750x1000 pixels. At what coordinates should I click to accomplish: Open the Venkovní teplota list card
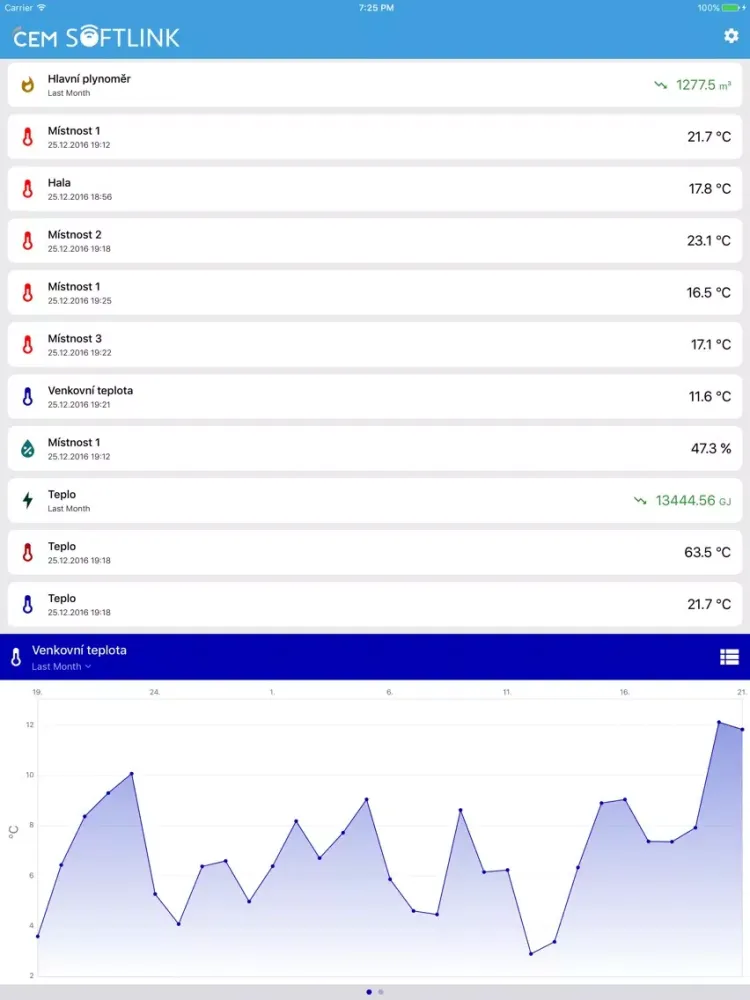click(375, 397)
